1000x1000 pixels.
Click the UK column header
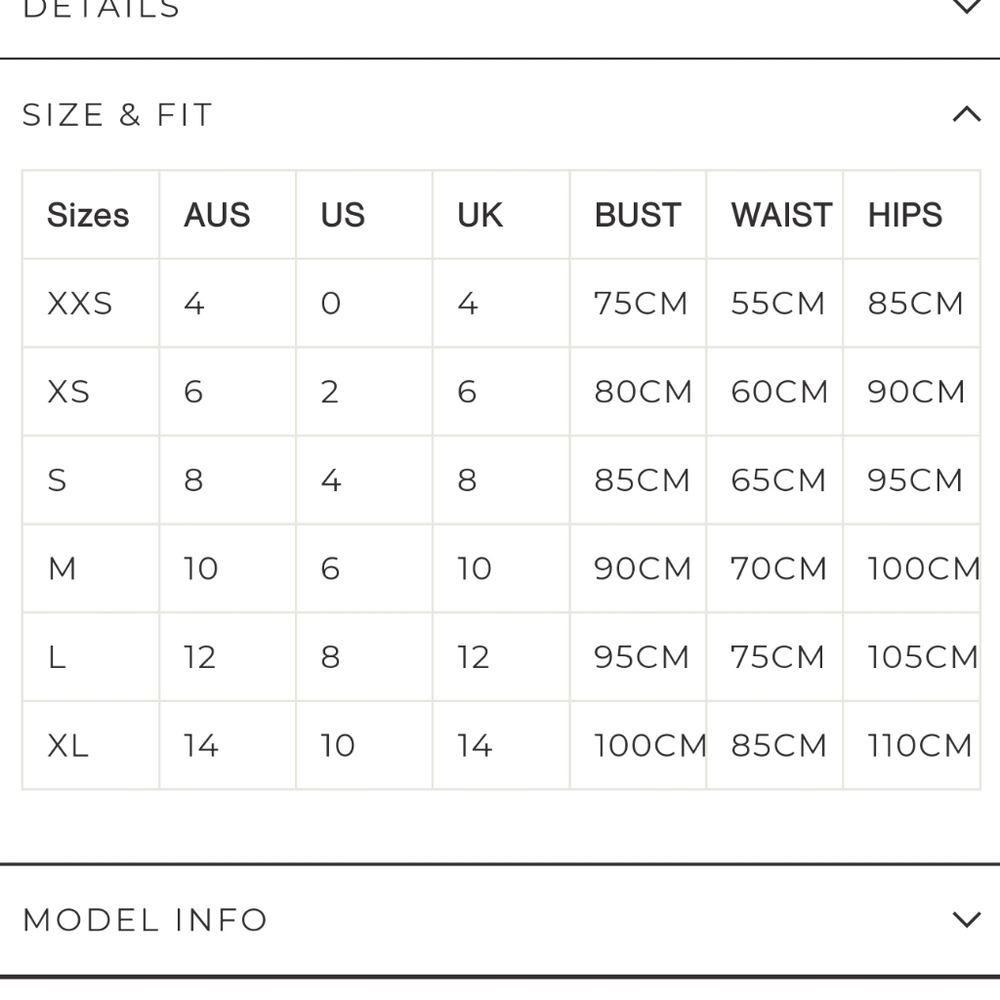[480, 215]
